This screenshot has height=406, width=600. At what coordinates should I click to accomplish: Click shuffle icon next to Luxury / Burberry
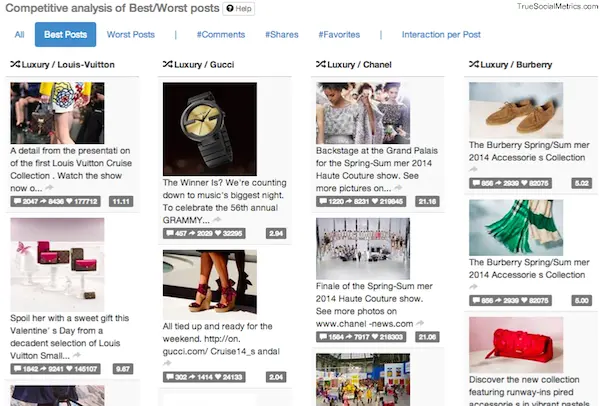(474, 64)
